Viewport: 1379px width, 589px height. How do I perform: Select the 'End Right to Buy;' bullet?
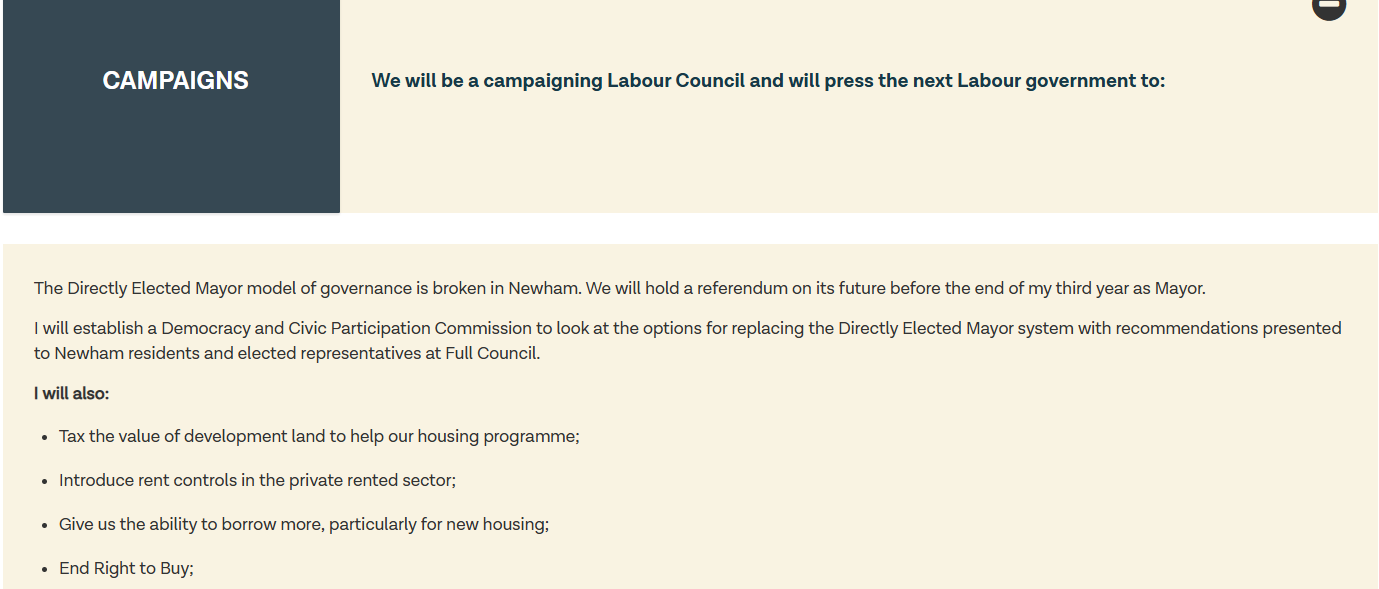coord(126,568)
